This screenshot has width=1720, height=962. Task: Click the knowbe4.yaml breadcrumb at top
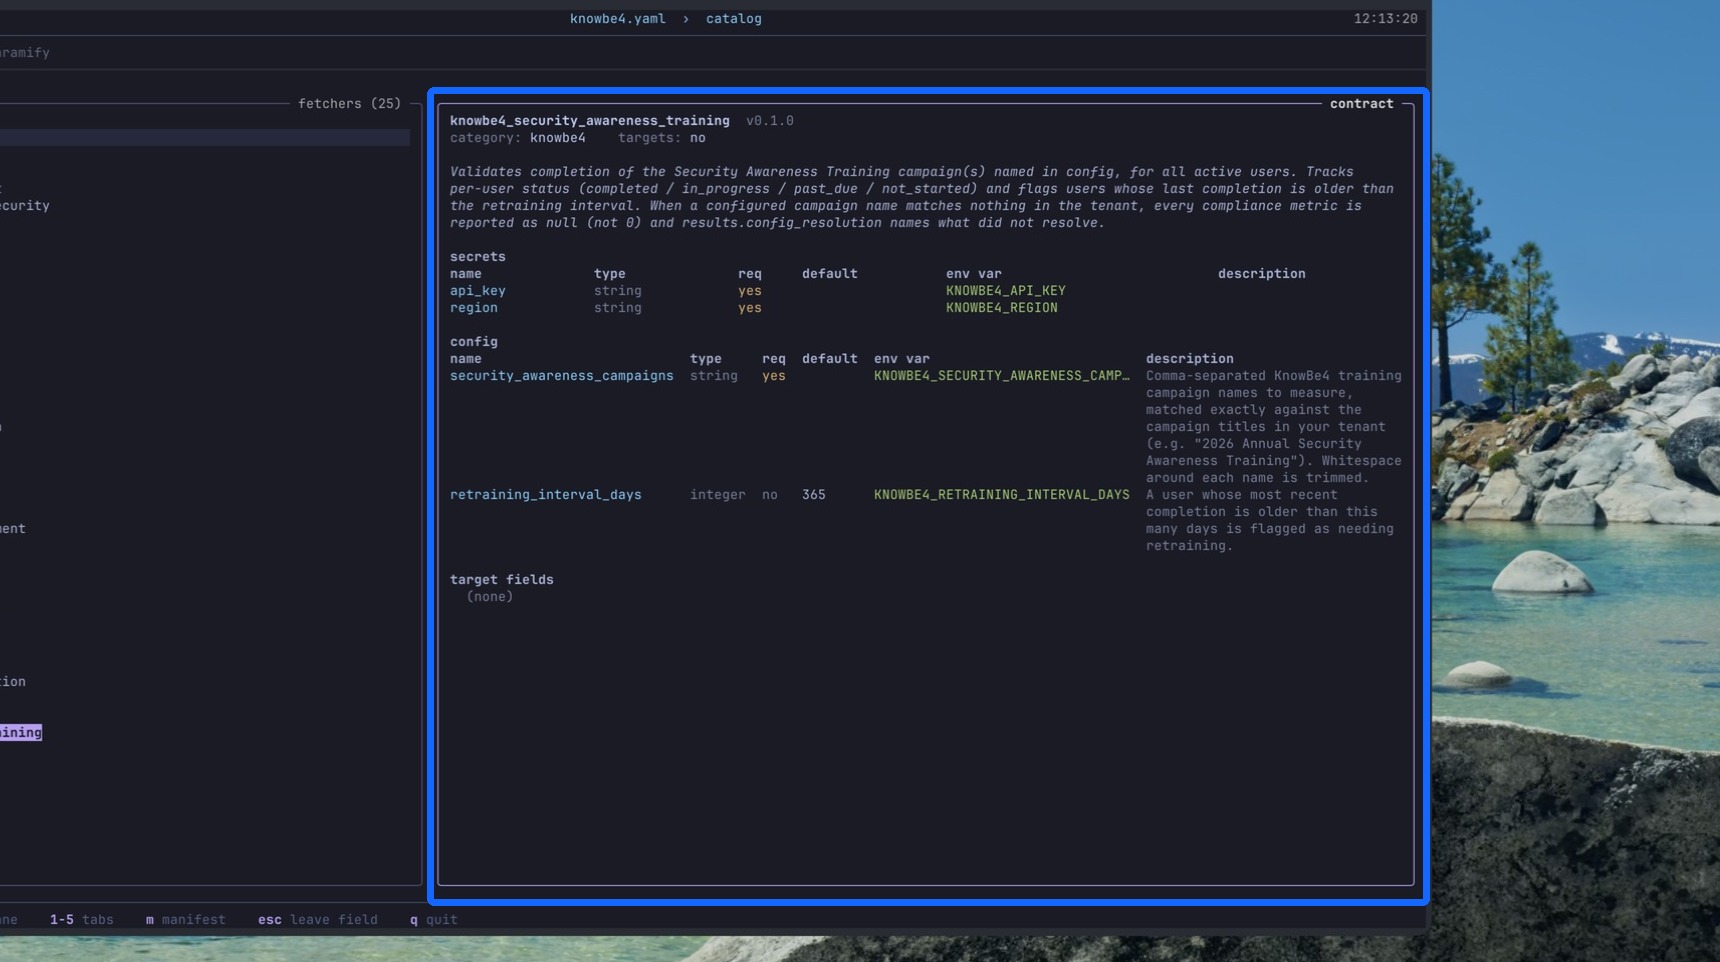[617, 19]
